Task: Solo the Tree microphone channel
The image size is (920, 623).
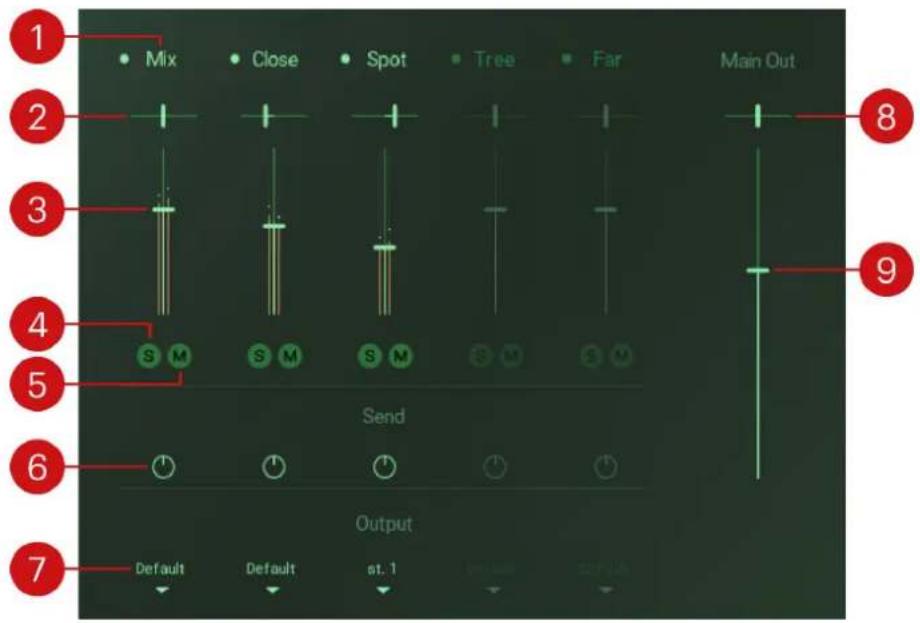Action: coord(481,355)
